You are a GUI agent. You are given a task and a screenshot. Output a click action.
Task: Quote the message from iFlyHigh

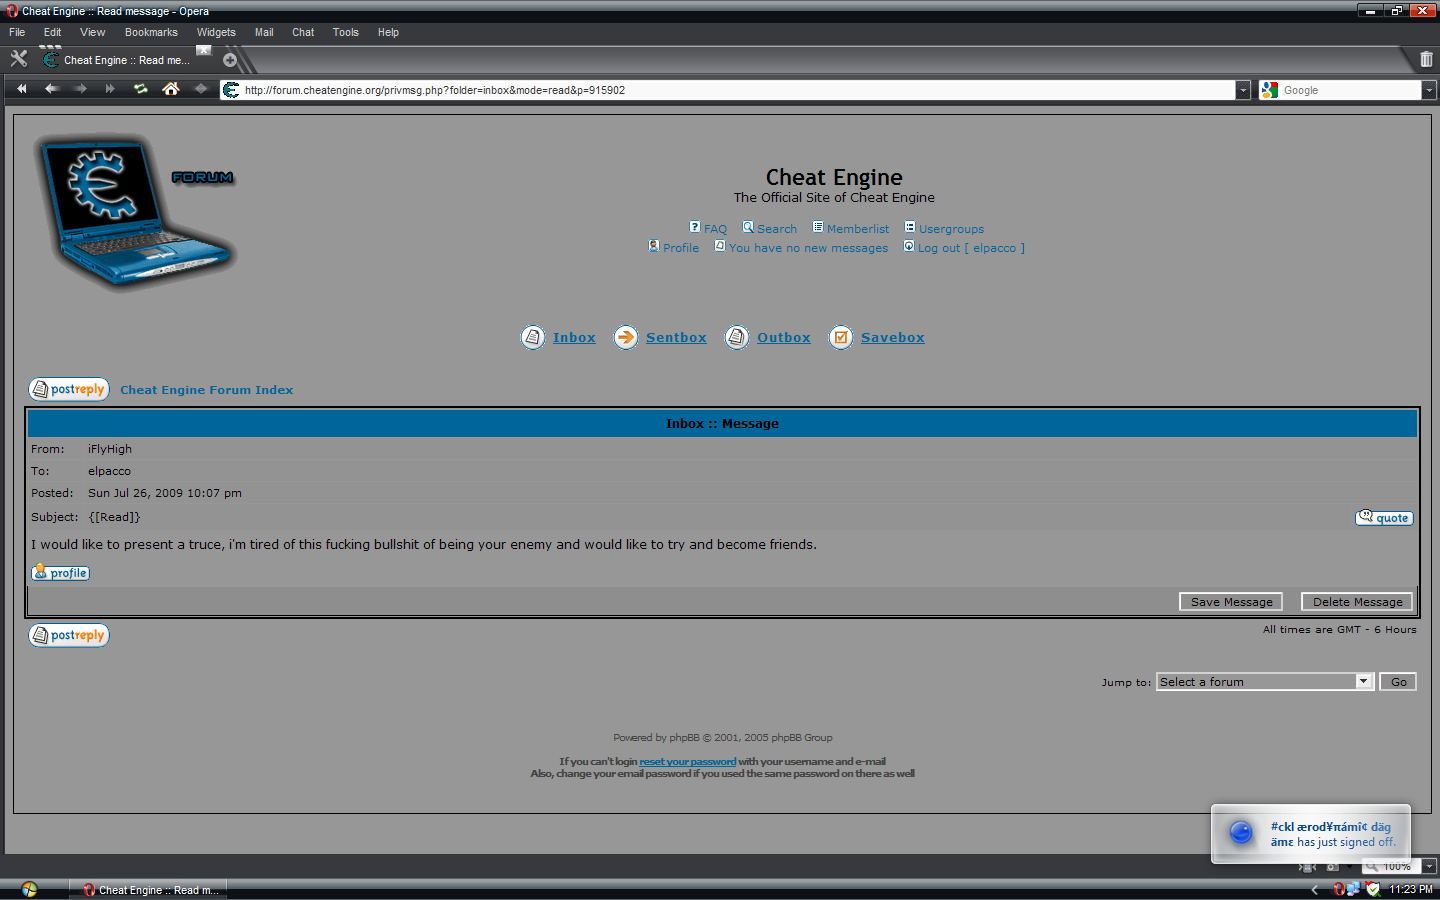[1384, 517]
